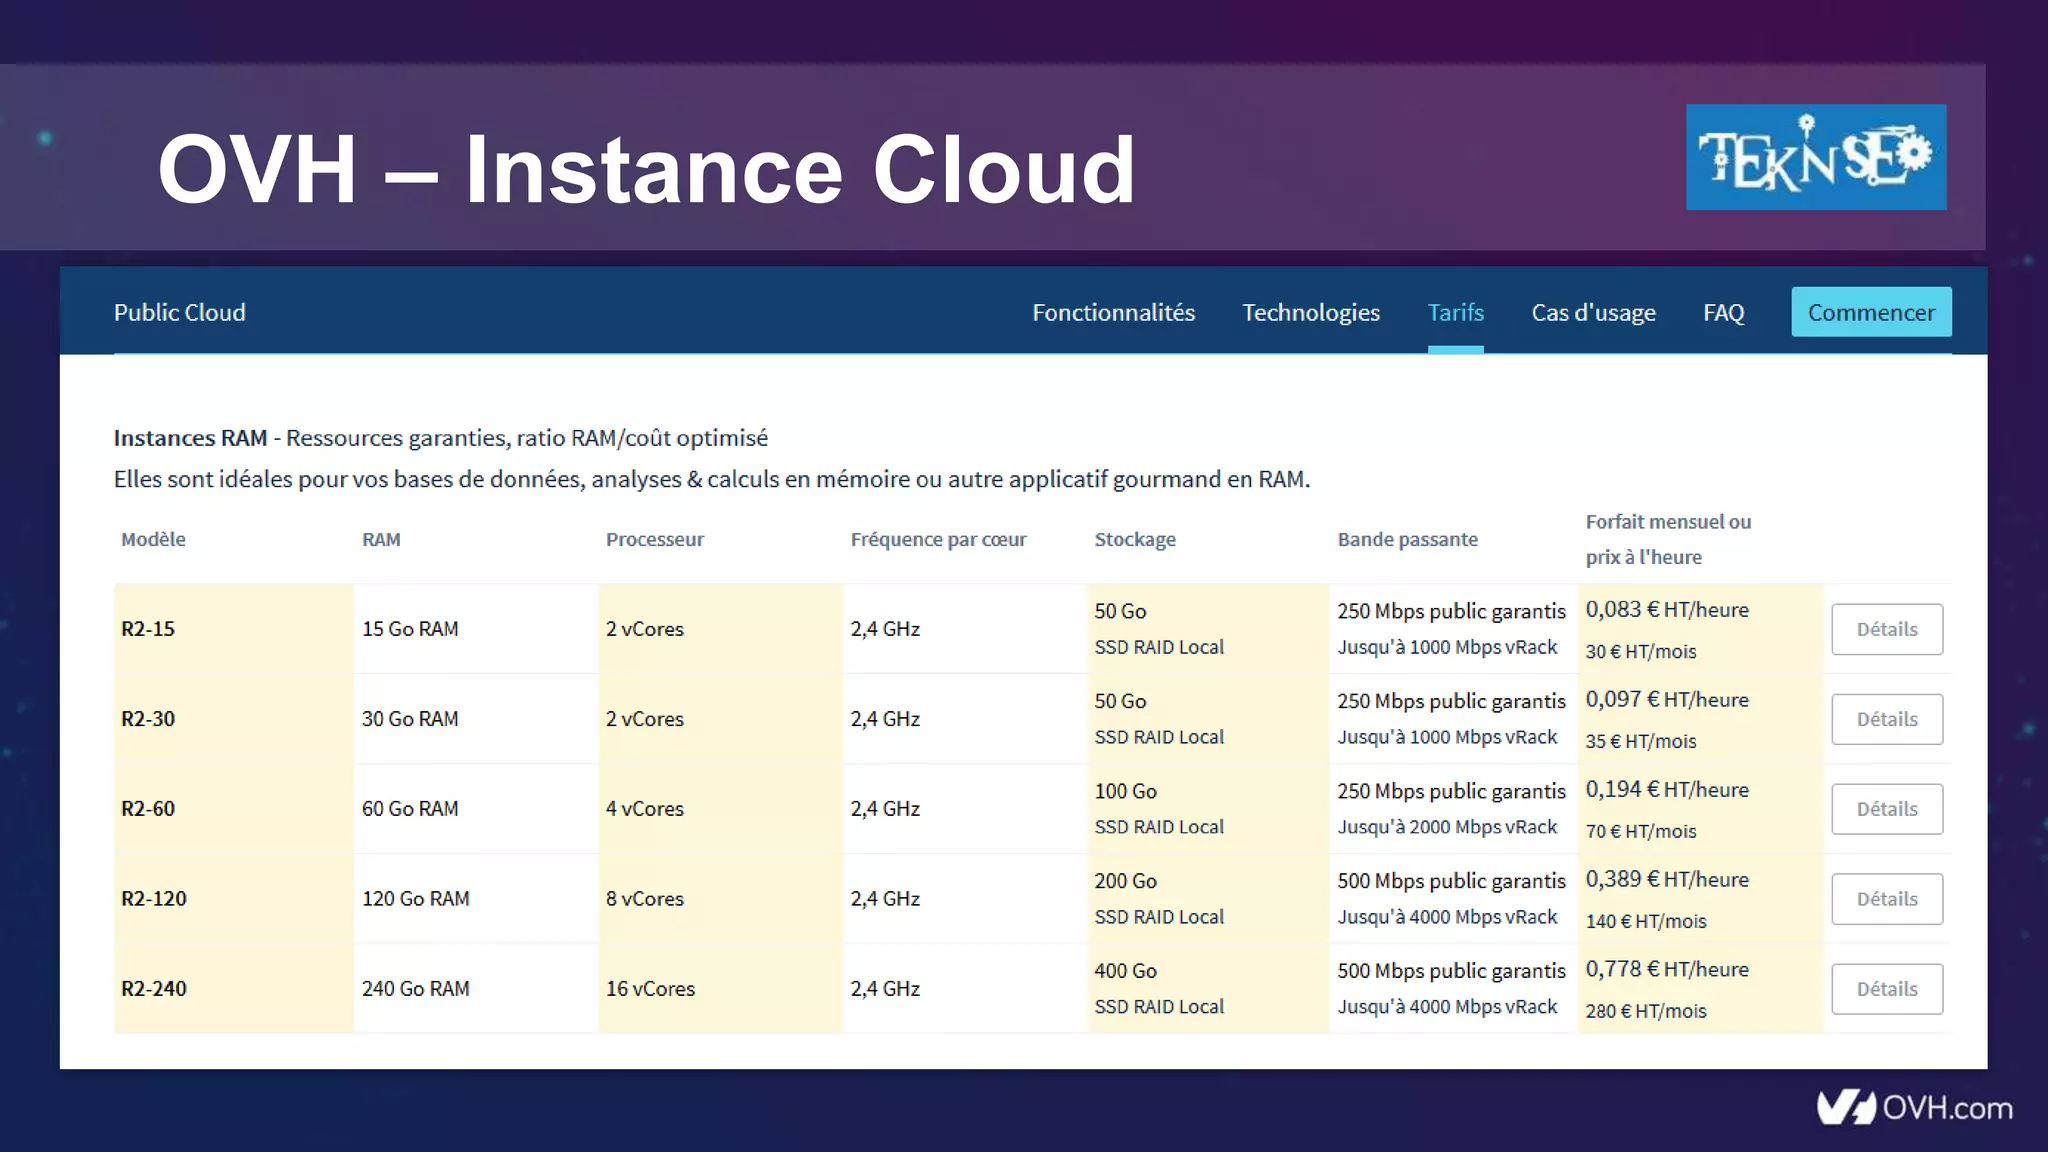Click the 30 € HT/mois price
This screenshot has width=2048, height=1152.
1641,651
